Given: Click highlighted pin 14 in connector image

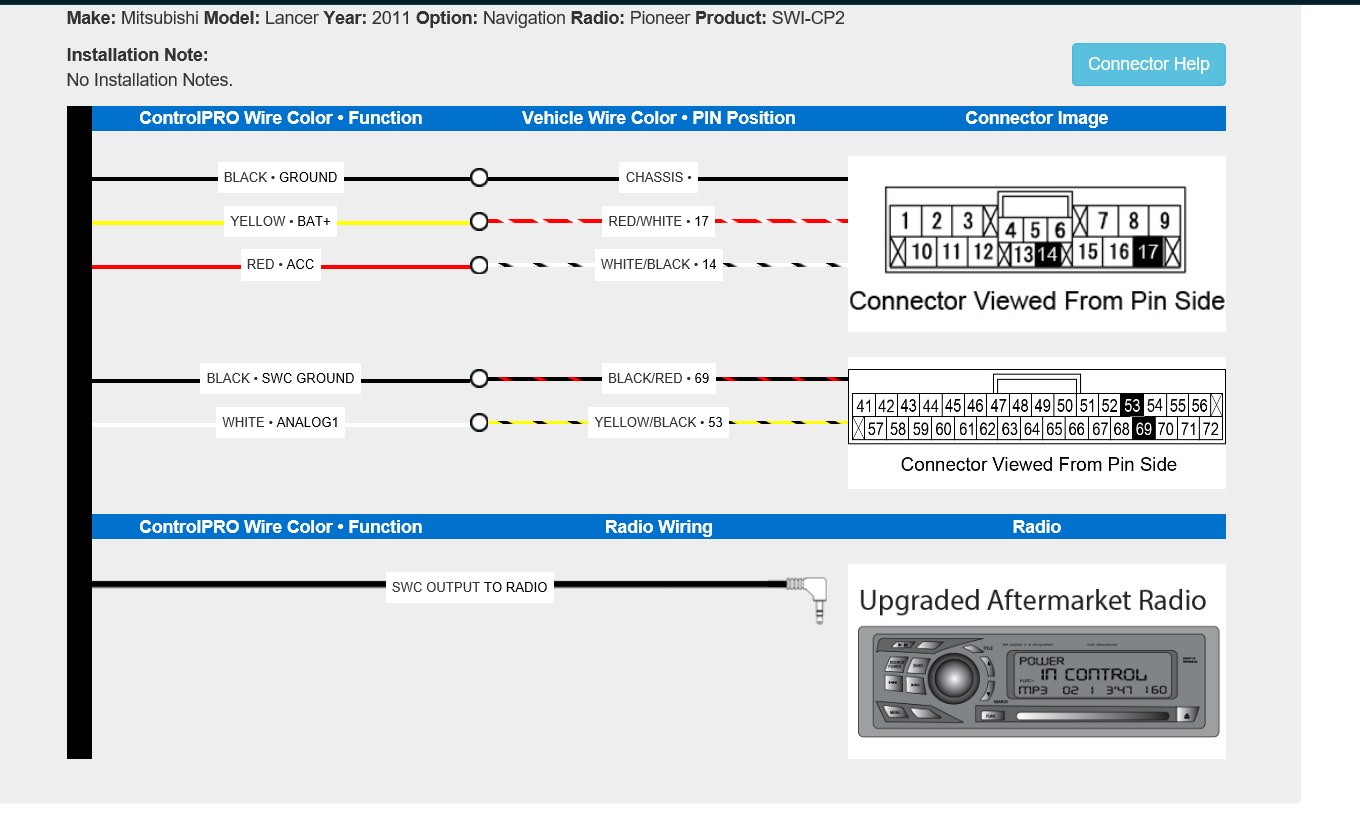Looking at the screenshot, I should coord(1047,254).
